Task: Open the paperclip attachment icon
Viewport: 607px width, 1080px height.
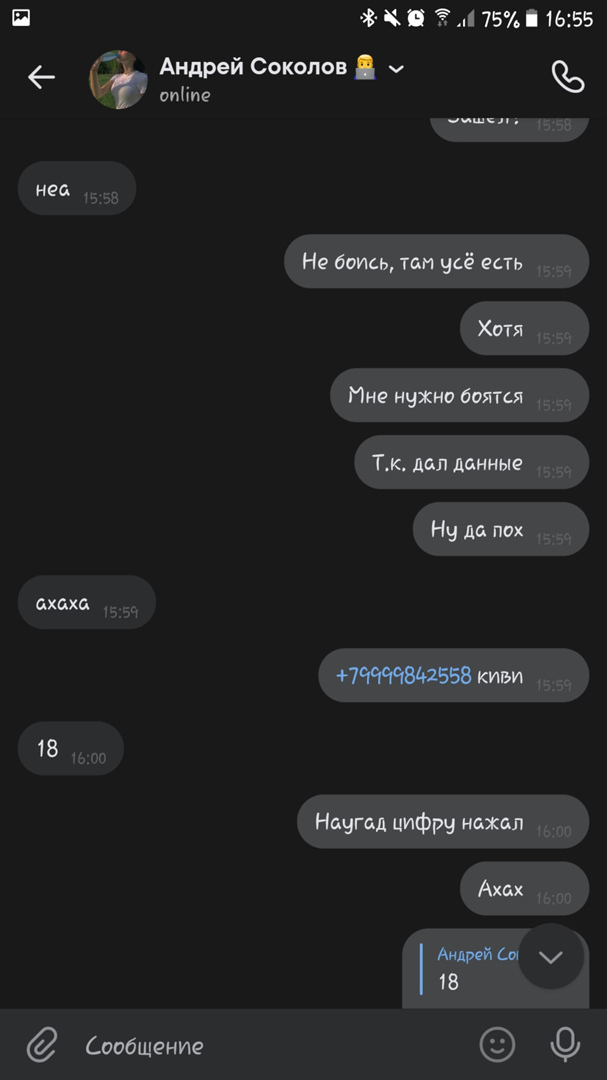Action: 41,1045
